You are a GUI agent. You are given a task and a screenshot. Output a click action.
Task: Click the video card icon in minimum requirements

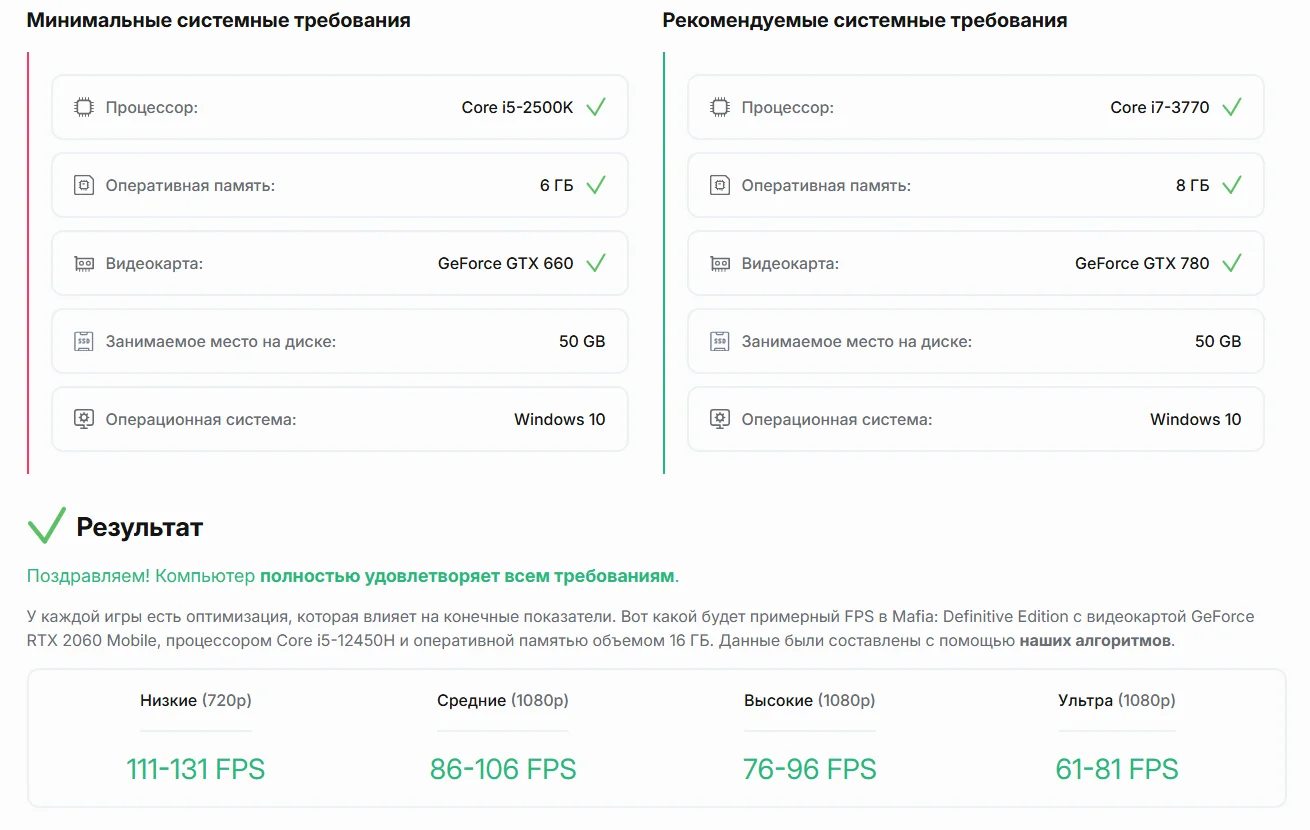pos(84,263)
